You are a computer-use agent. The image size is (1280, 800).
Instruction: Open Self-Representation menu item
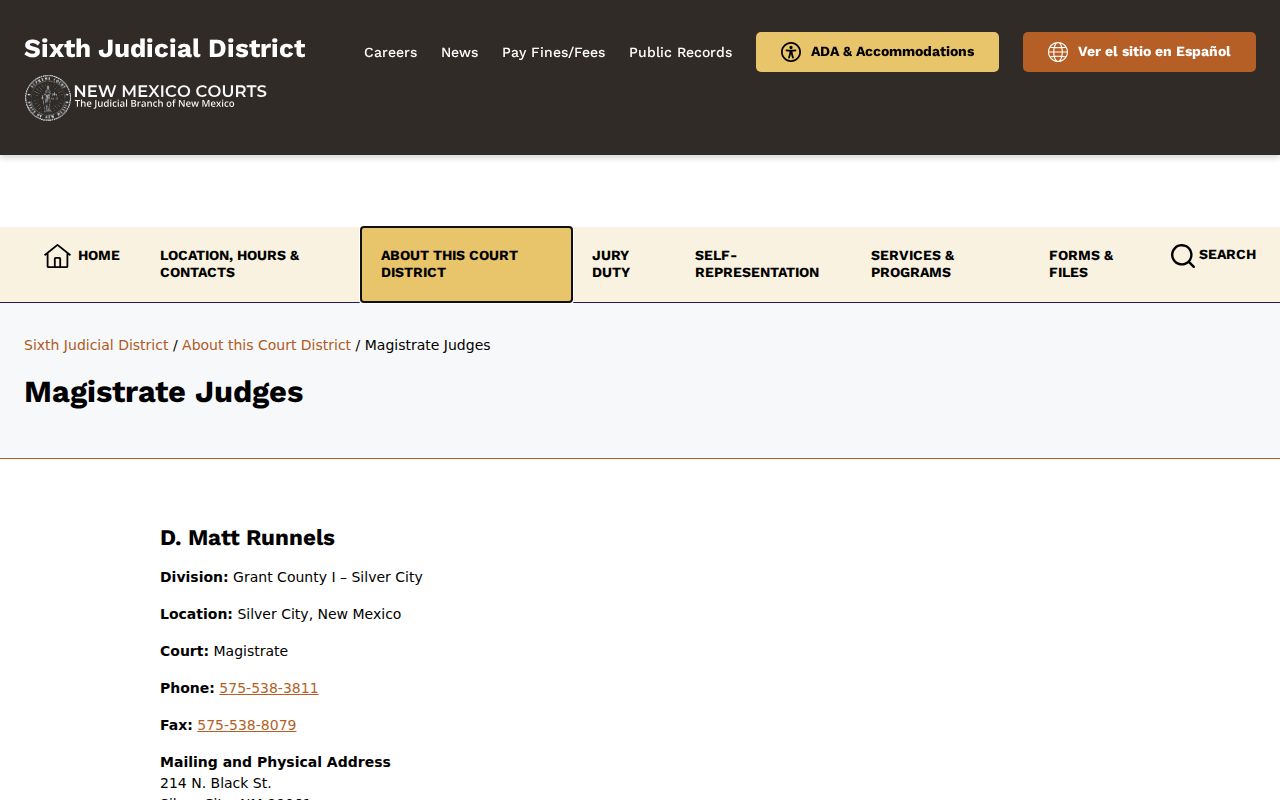(x=757, y=264)
